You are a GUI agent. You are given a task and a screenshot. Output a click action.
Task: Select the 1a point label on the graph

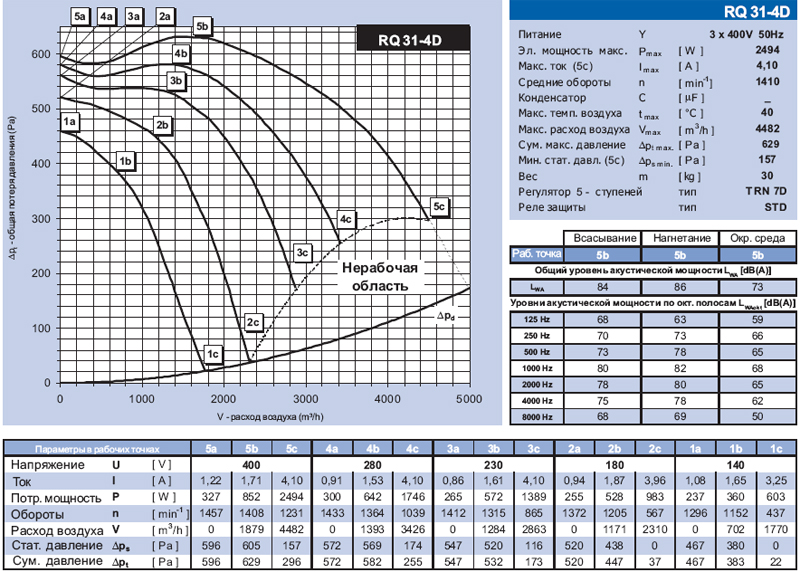pos(70,122)
